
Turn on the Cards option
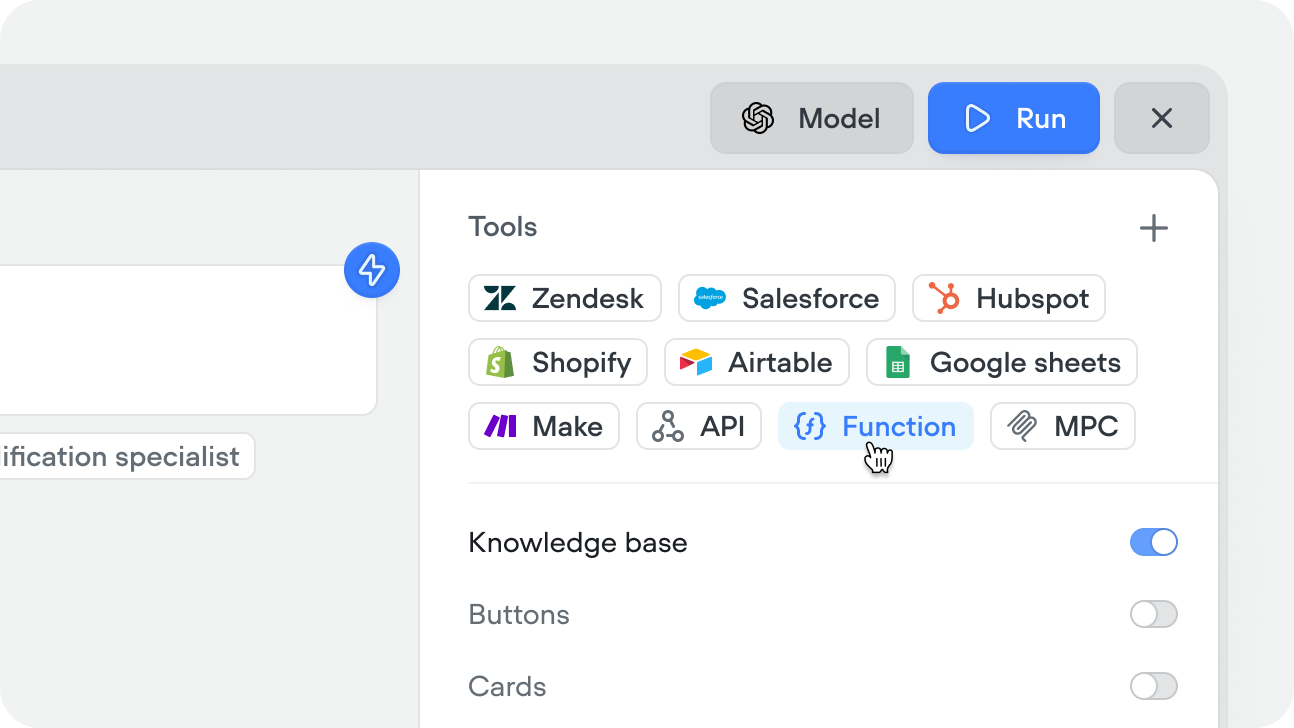coord(1153,686)
